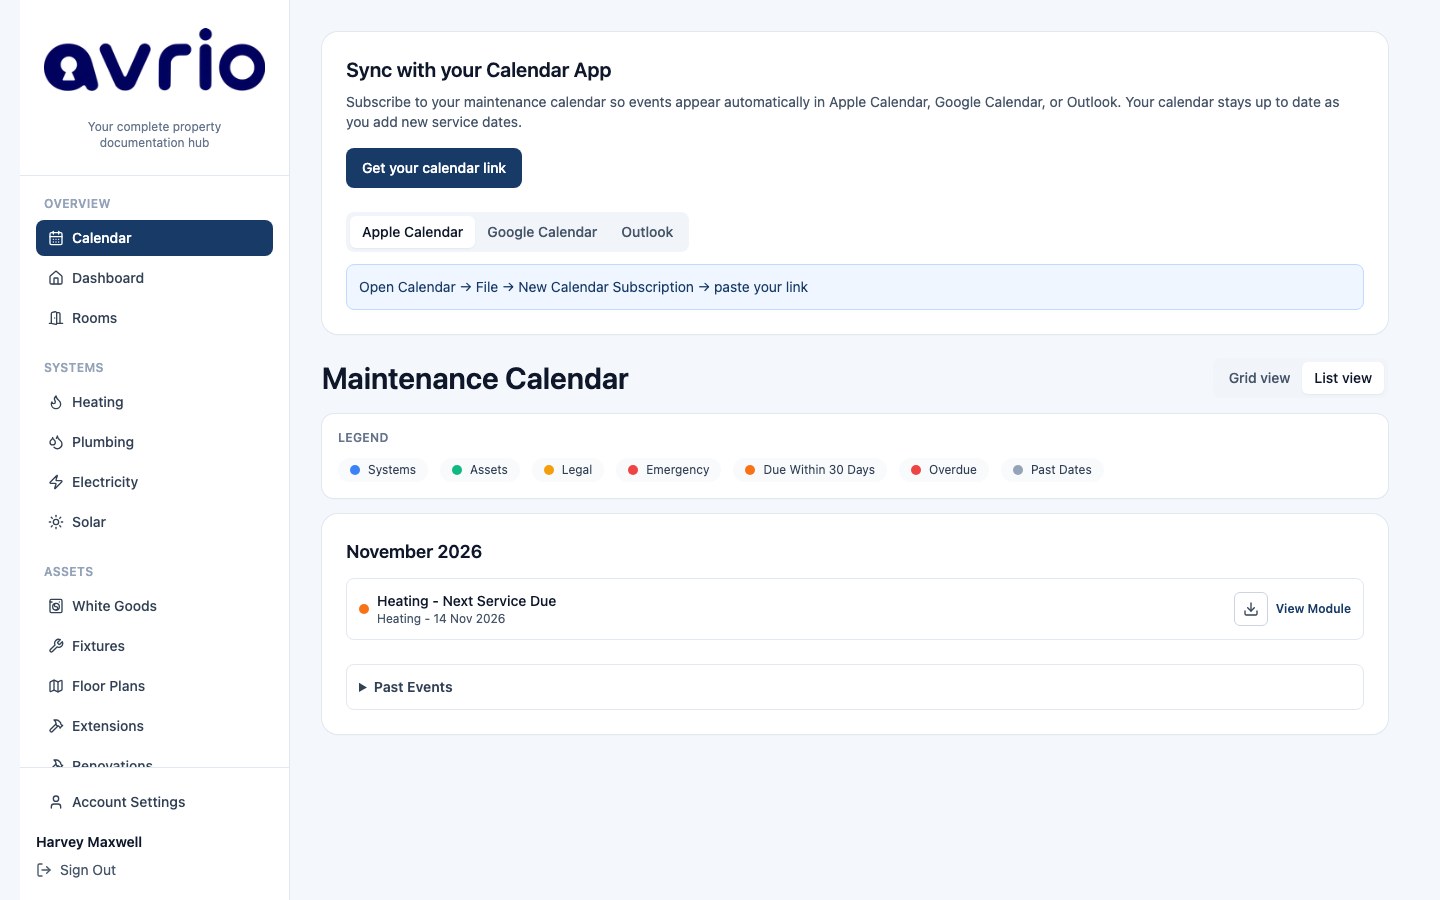Click the Calendar icon in the sidebar

(x=56, y=238)
